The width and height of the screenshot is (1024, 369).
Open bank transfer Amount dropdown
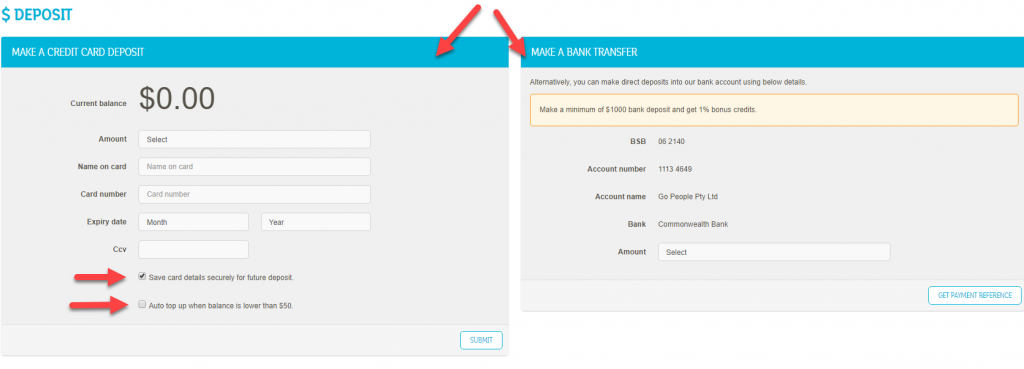coord(774,252)
